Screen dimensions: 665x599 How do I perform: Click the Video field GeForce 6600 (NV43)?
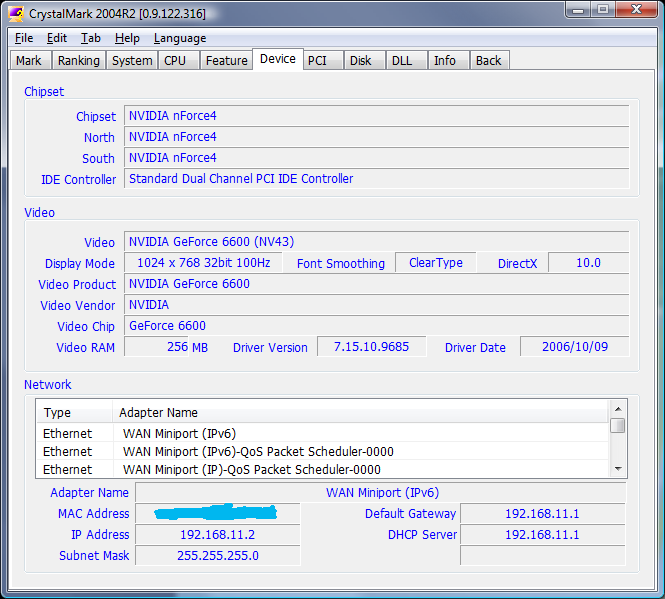[x=377, y=241]
